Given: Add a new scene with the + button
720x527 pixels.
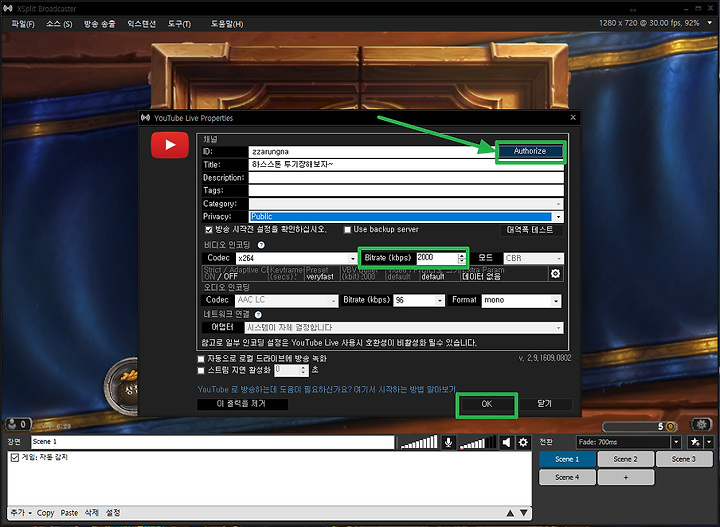Looking at the screenshot, I should coord(625,477).
